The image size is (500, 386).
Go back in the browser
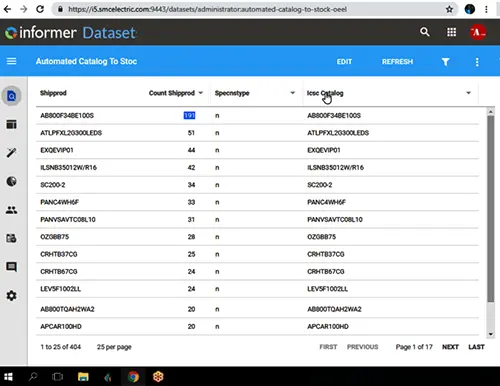7,9
